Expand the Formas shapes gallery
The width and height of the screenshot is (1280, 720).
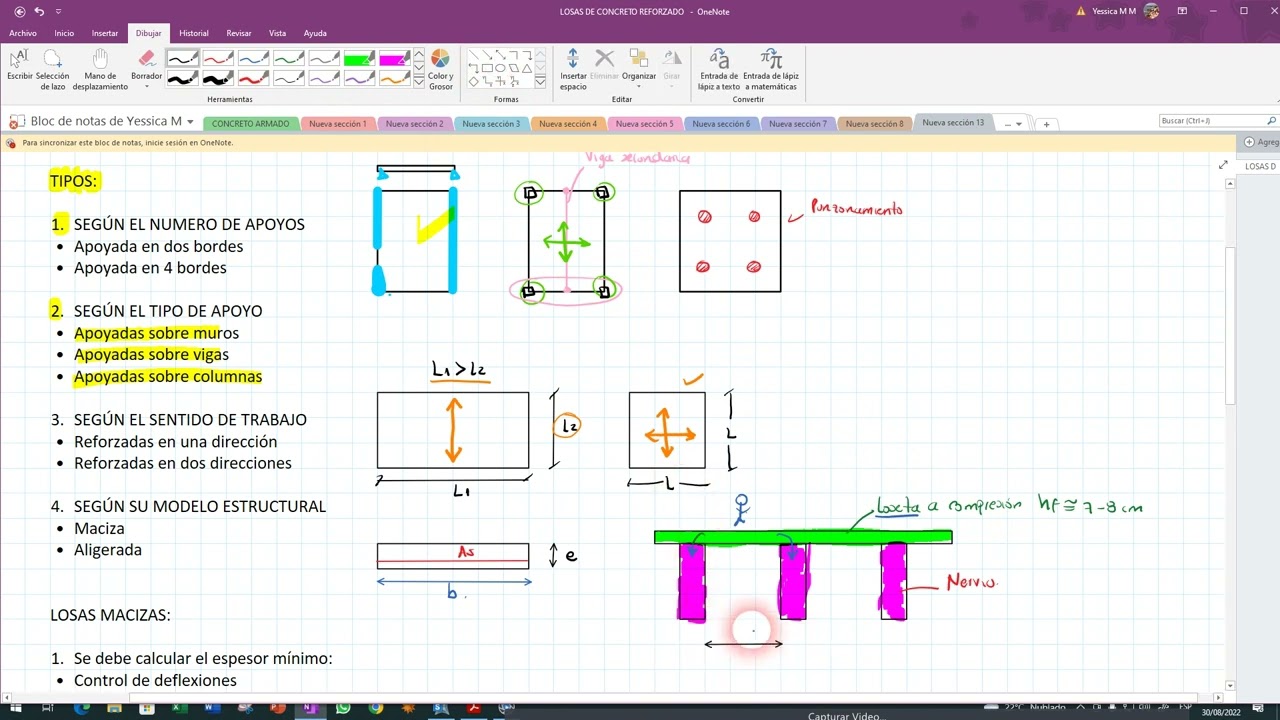tap(539, 82)
